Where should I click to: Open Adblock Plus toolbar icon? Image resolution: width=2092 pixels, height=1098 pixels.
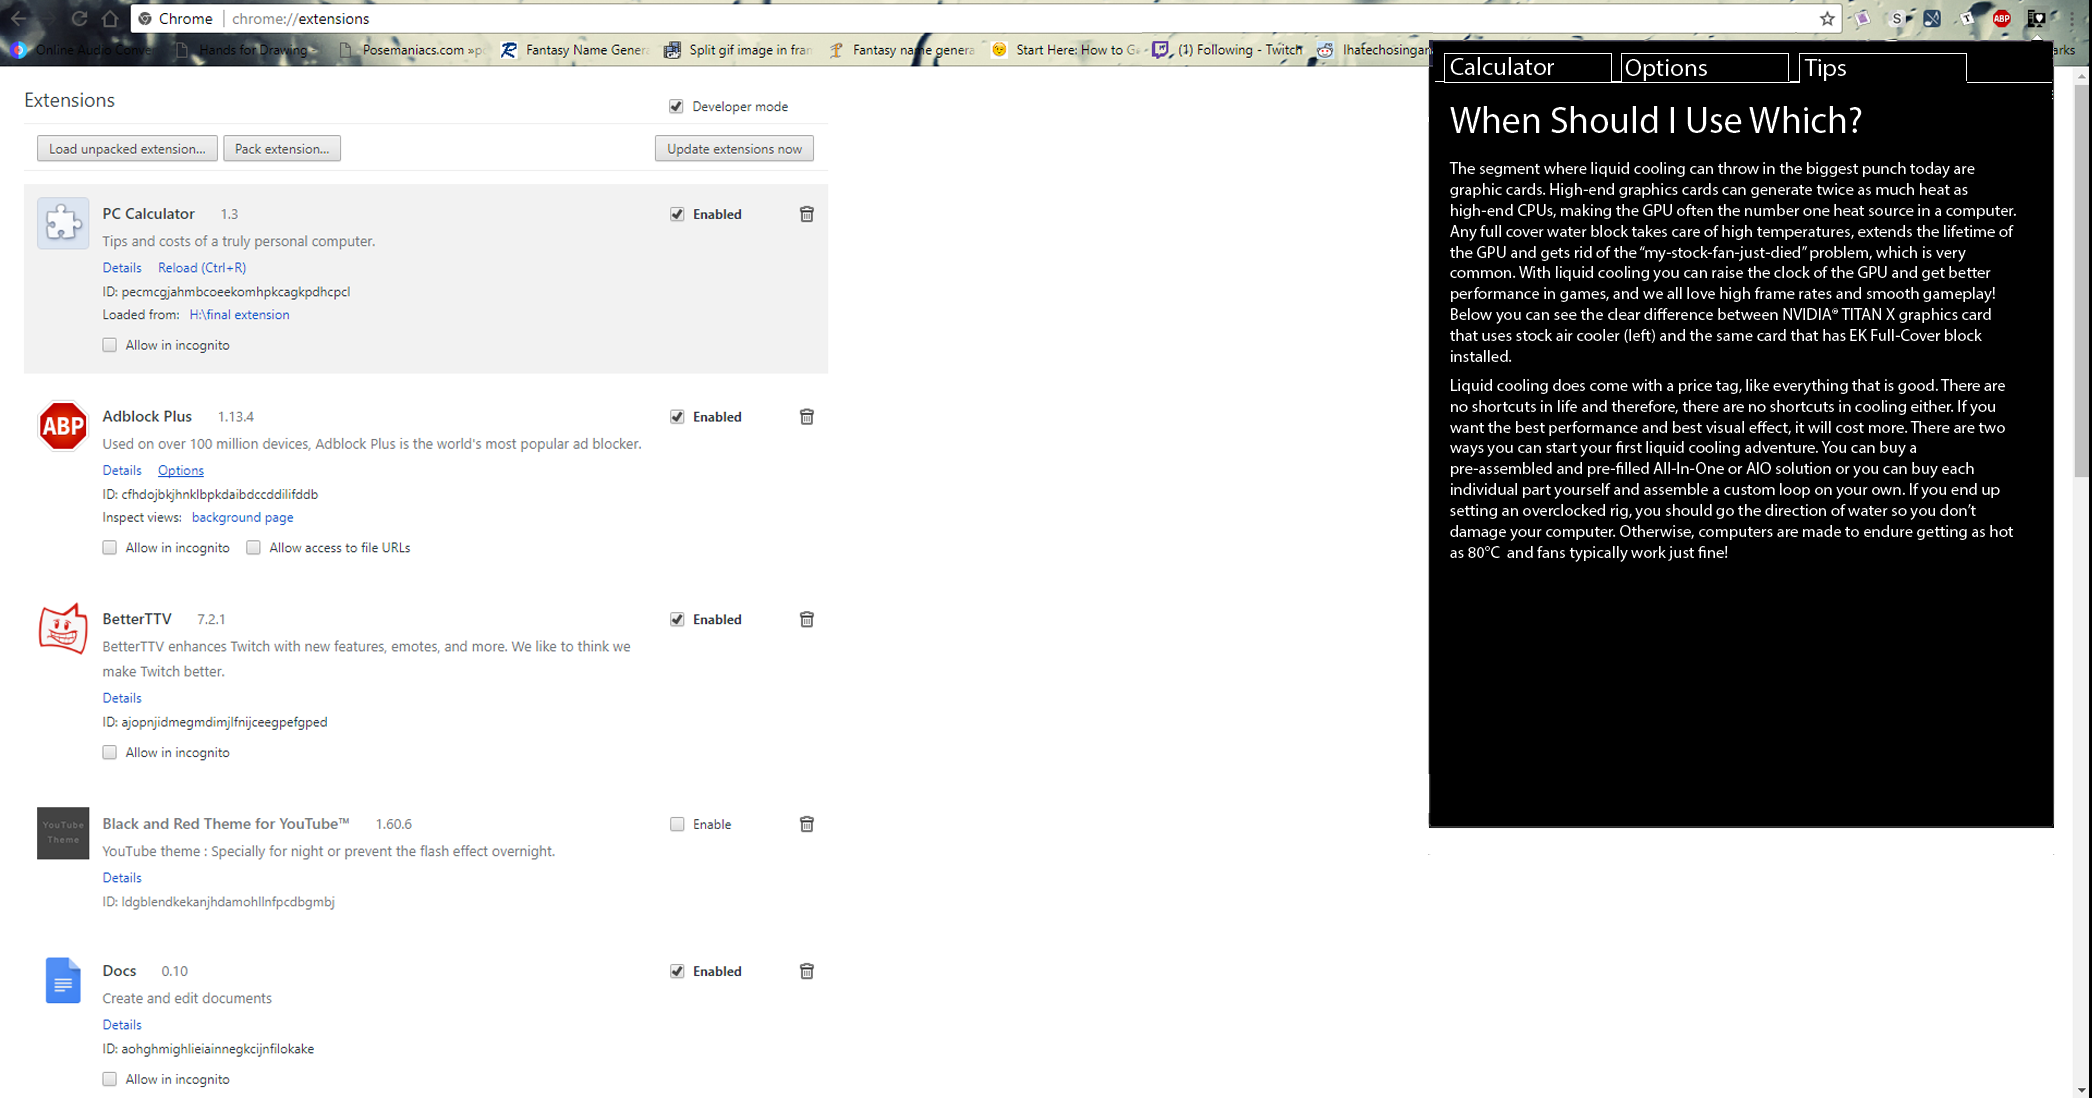click(x=2002, y=18)
